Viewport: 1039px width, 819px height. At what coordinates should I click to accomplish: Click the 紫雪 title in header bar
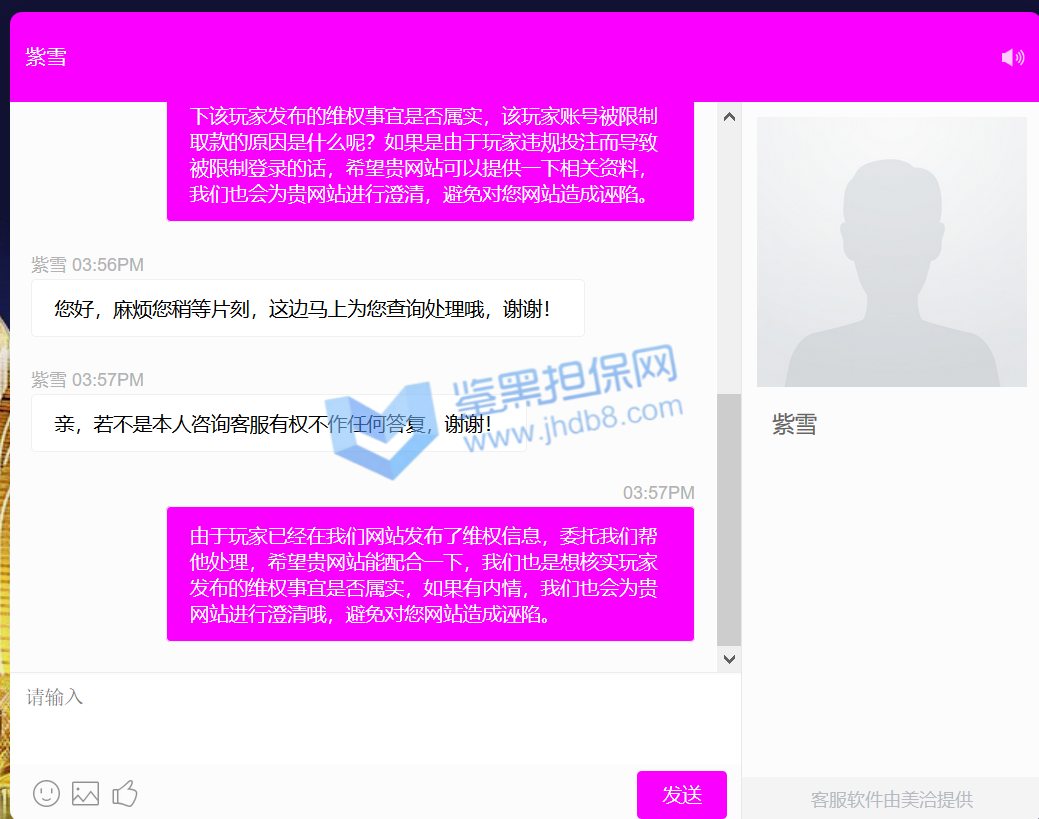46,57
